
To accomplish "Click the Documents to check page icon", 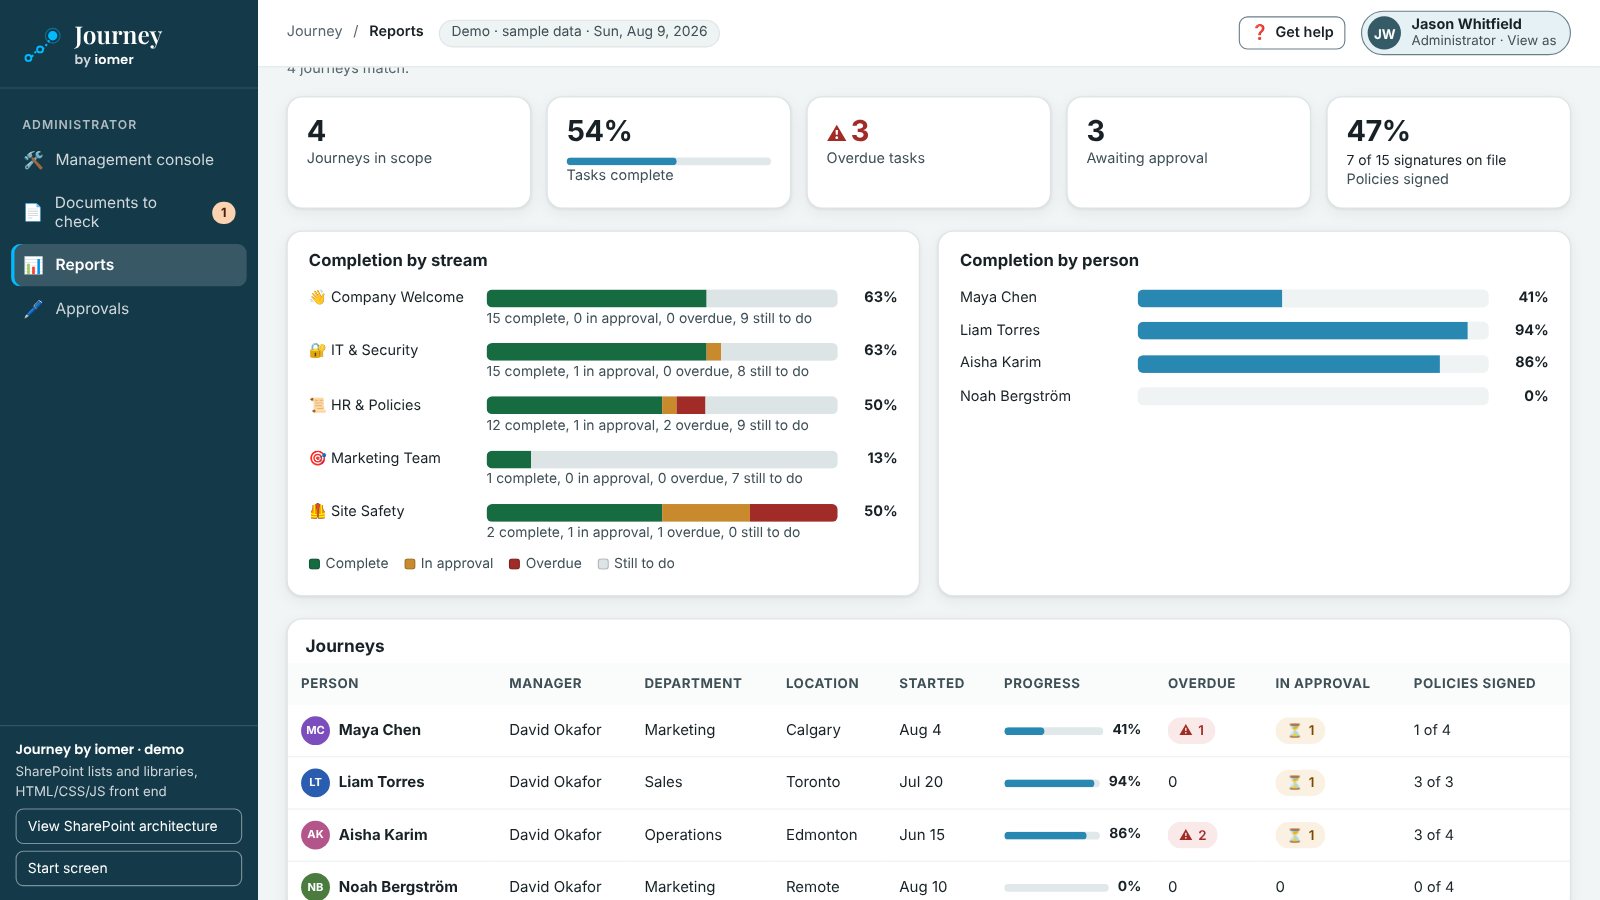I will [33, 212].
